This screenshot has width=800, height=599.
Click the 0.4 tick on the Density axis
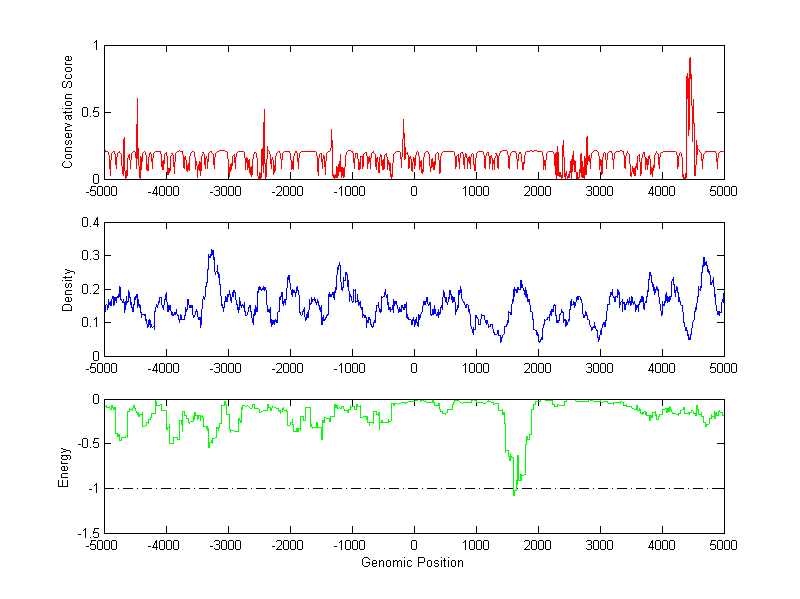pos(90,223)
